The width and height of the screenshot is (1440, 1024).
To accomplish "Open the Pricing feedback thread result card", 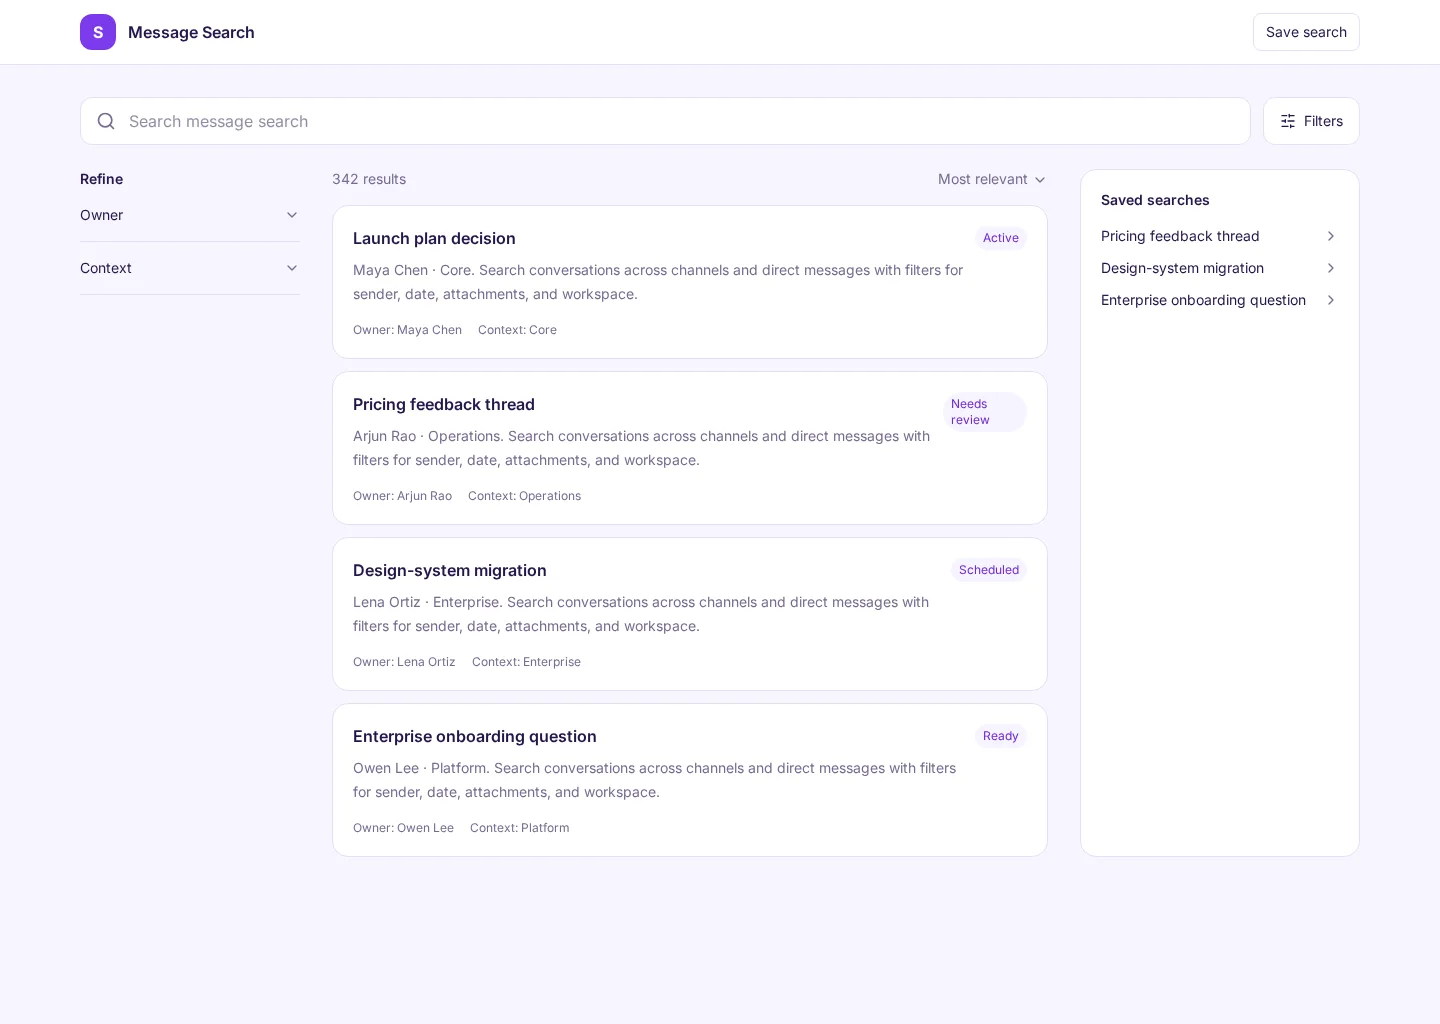I will (690, 448).
